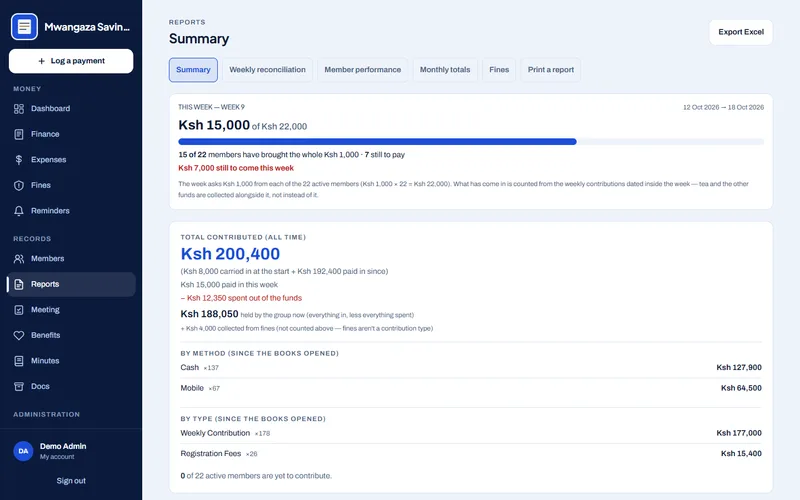The width and height of the screenshot is (800, 500).
Task: Click the Demo Admin name
Action: (63, 446)
